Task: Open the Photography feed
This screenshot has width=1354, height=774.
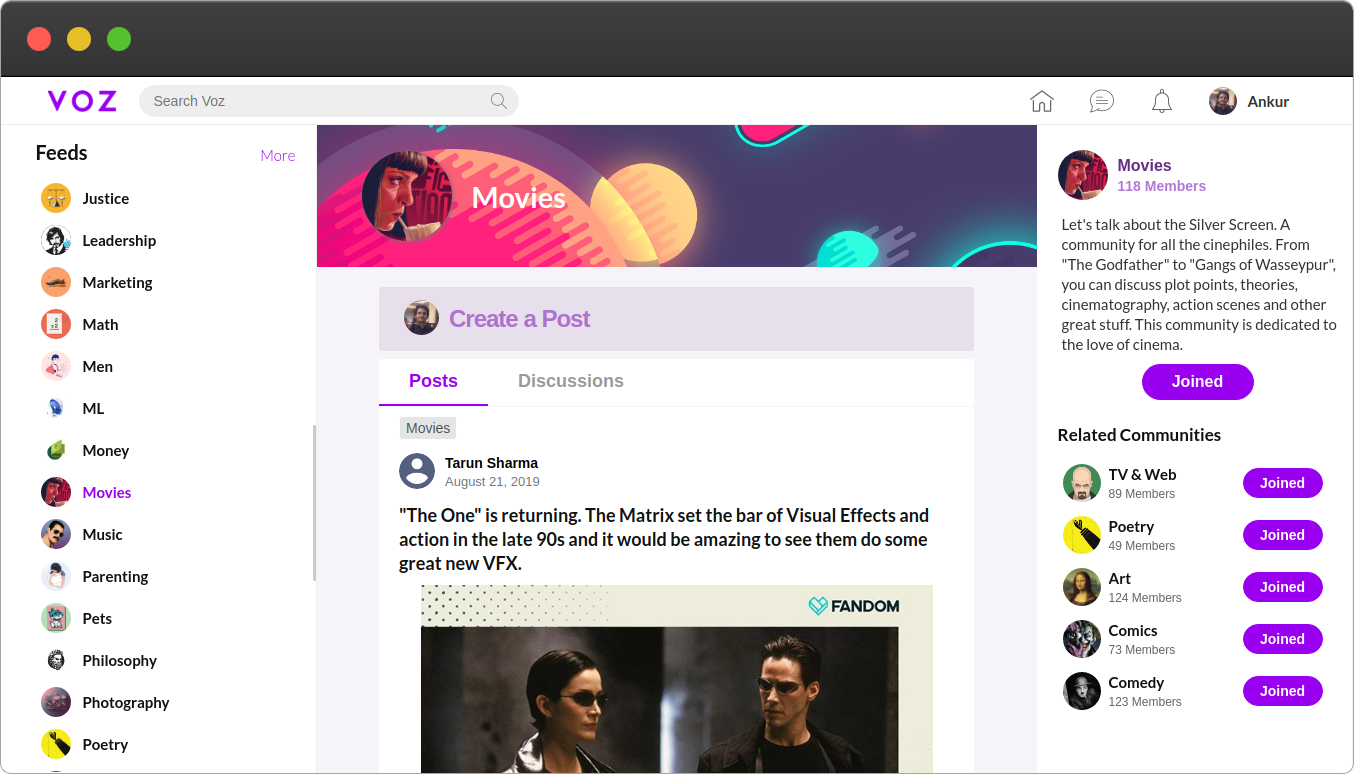Action: pyautogui.click(x=126, y=702)
